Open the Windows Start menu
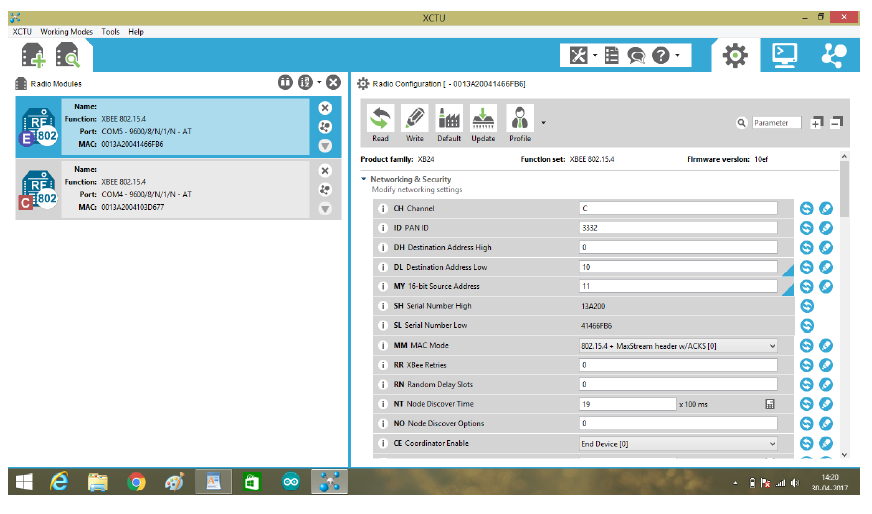Screen dimensions: 872x514 [24, 482]
